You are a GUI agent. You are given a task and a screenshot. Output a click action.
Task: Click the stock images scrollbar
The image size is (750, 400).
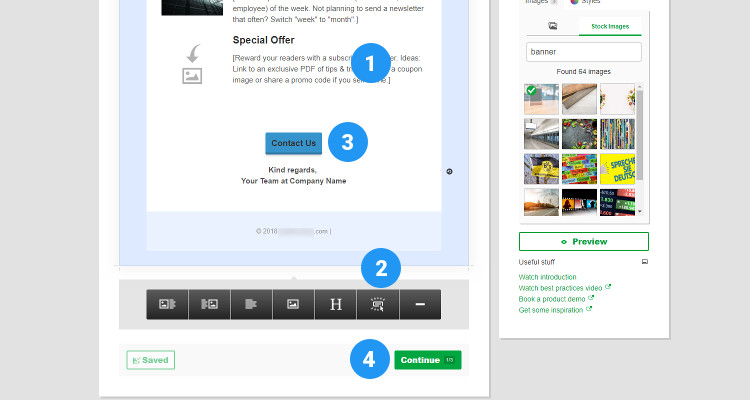(x=640, y=134)
